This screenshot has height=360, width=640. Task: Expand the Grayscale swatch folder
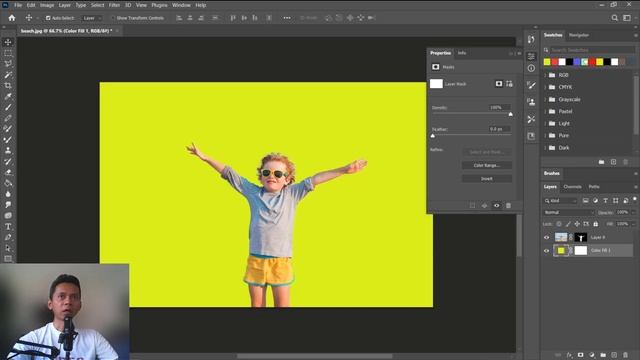click(545, 100)
